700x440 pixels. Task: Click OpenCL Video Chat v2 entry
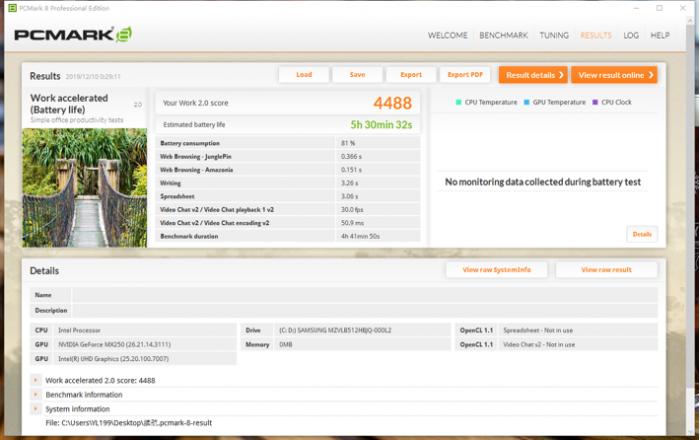coord(539,345)
